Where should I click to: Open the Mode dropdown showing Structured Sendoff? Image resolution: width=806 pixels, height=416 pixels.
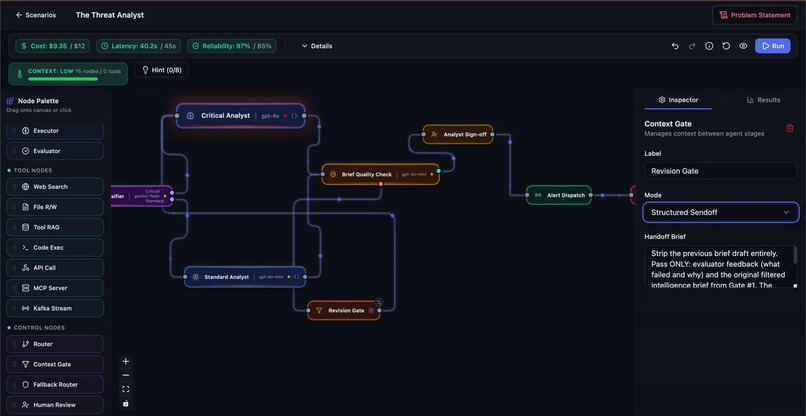[721, 212]
